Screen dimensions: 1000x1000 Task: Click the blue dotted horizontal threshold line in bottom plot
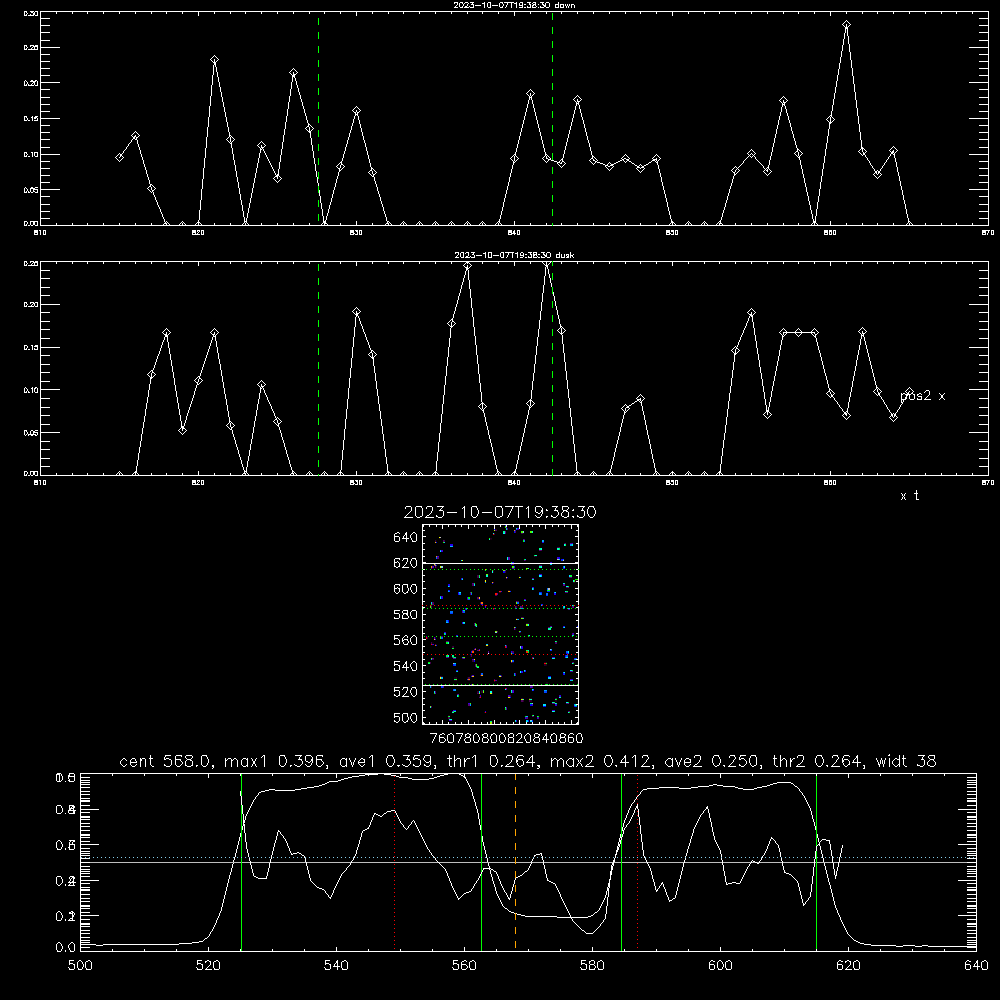coord(528,858)
